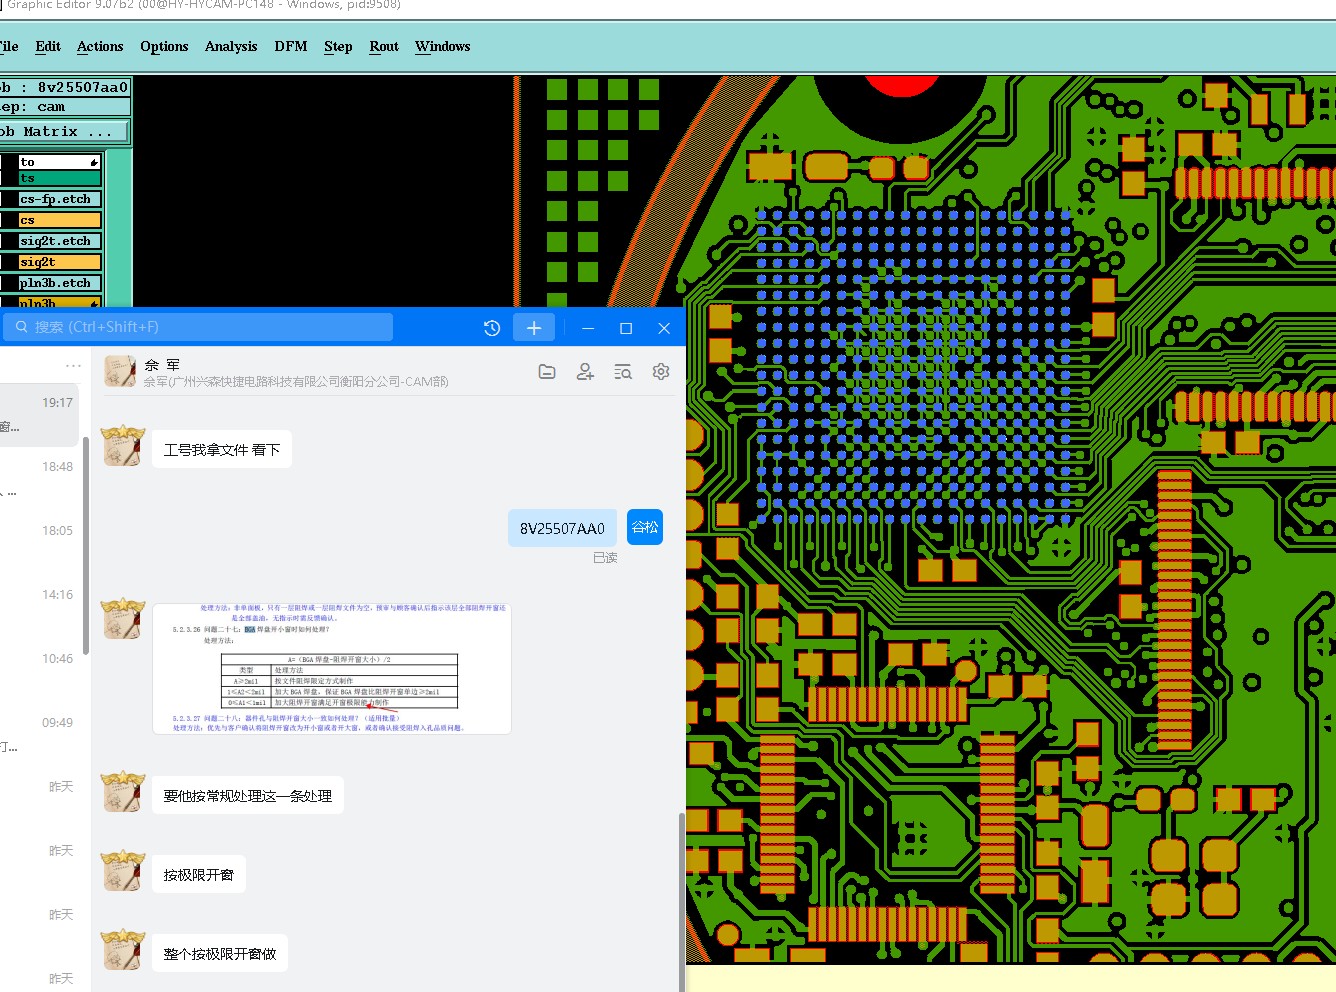
Task: Select the 'to' layer in layer list
Action: click(x=59, y=161)
